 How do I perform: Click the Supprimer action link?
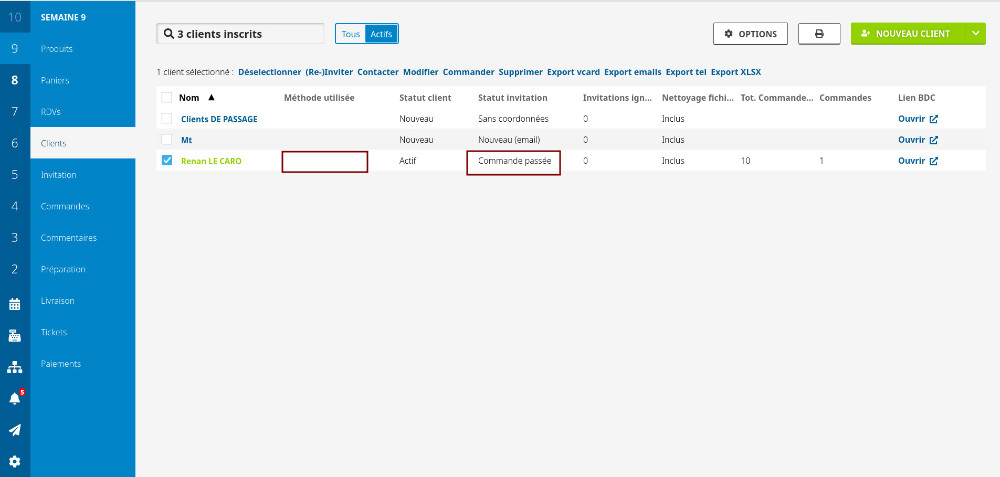click(x=520, y=72)
